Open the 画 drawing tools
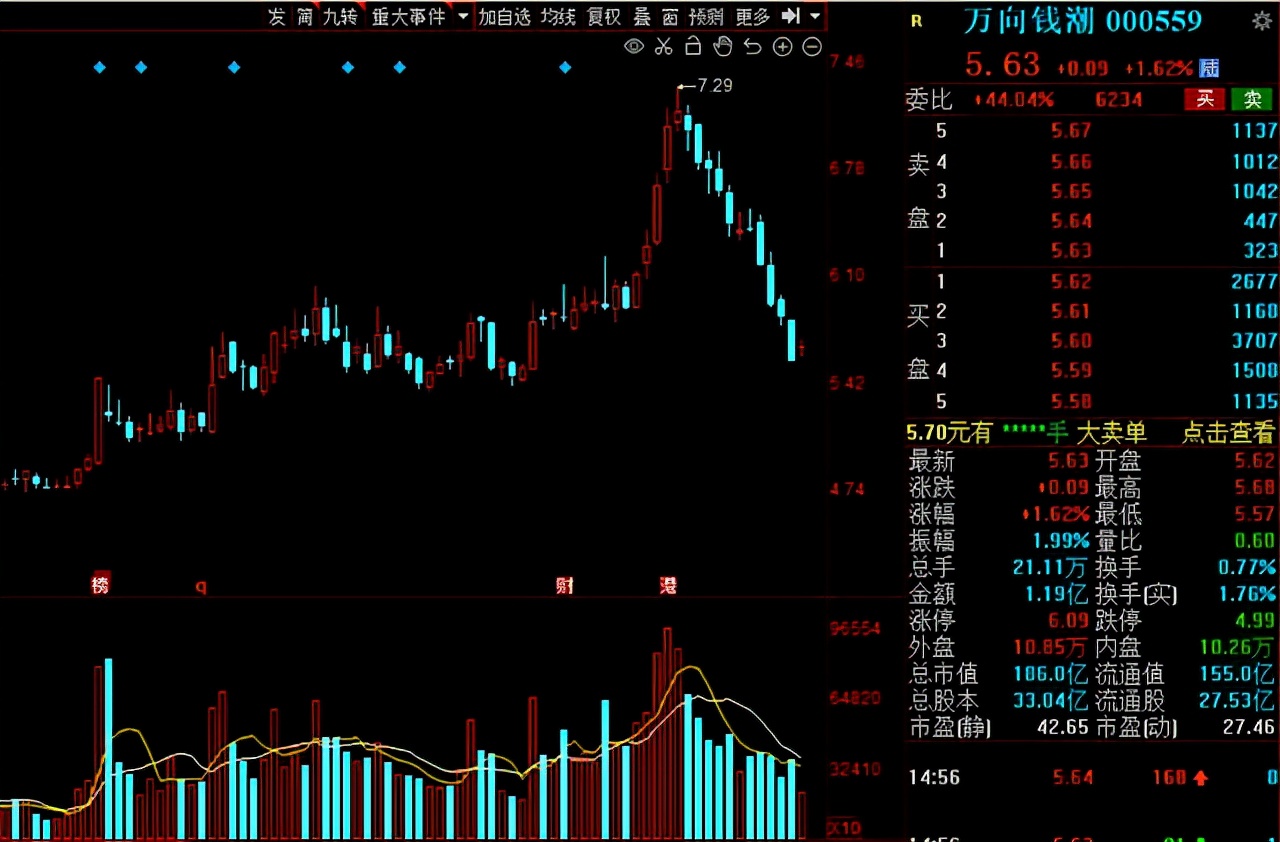Screen dimensions: 1280x842 670,16
